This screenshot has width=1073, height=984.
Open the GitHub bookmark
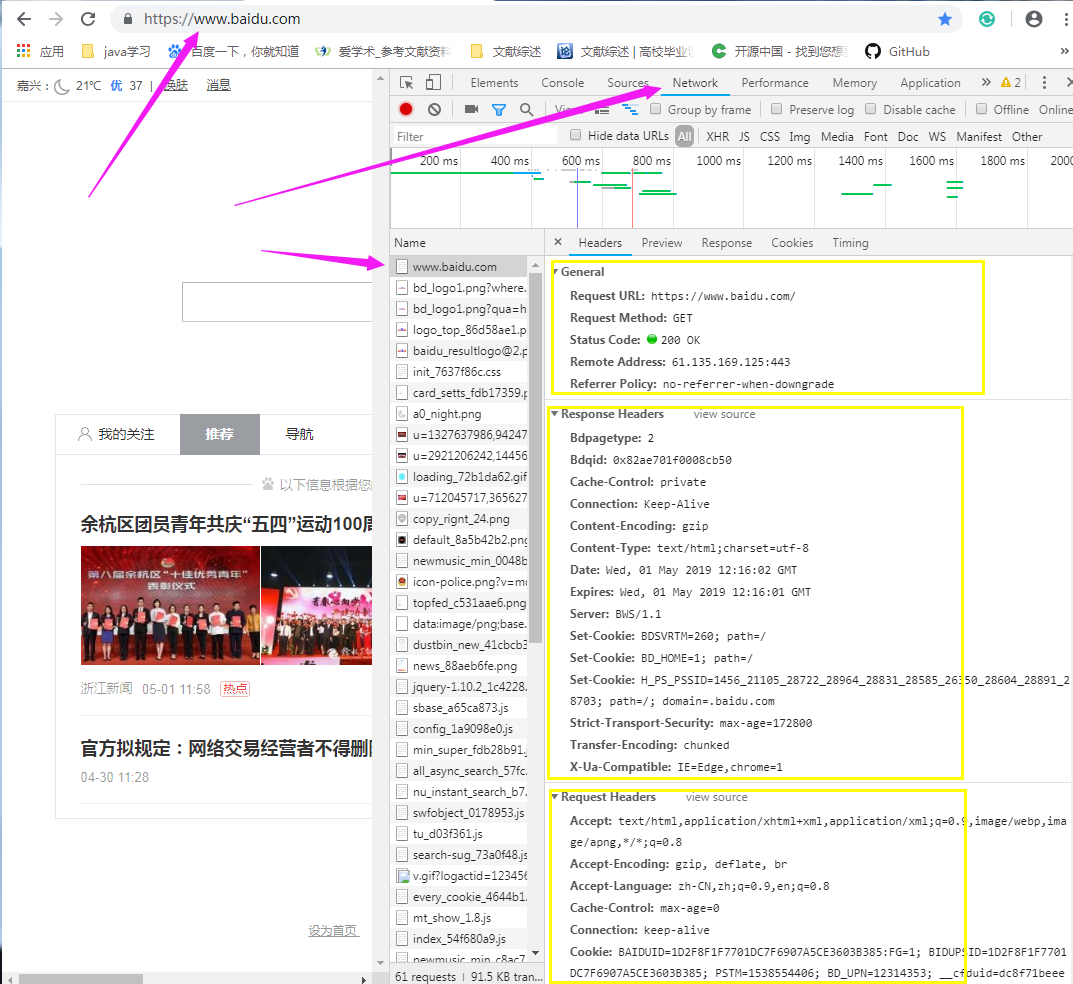pyautogui.click(x=897, y=51)
